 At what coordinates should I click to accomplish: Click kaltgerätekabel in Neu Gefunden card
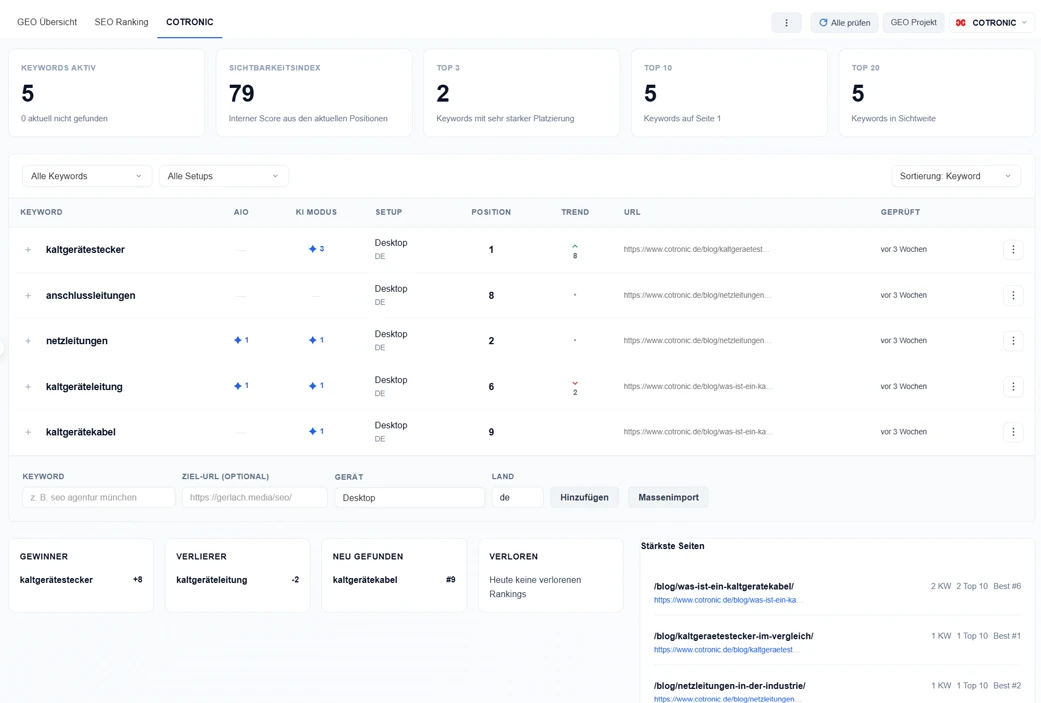point(365,580)
